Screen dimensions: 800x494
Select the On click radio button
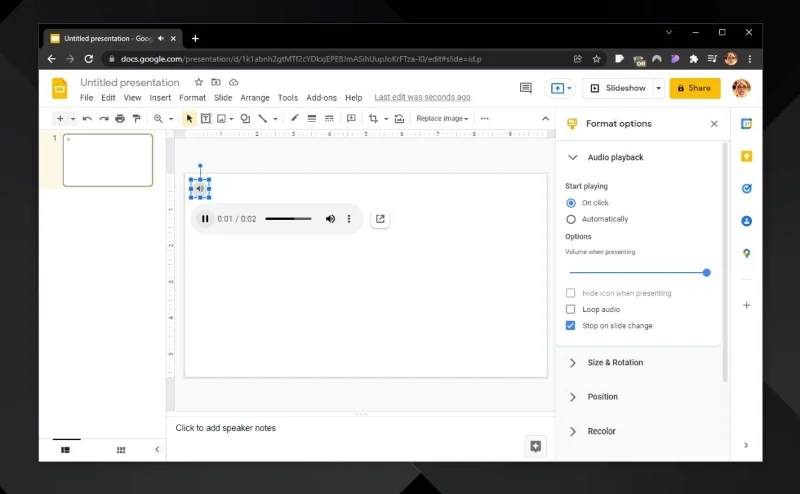[x=571, y=203]
